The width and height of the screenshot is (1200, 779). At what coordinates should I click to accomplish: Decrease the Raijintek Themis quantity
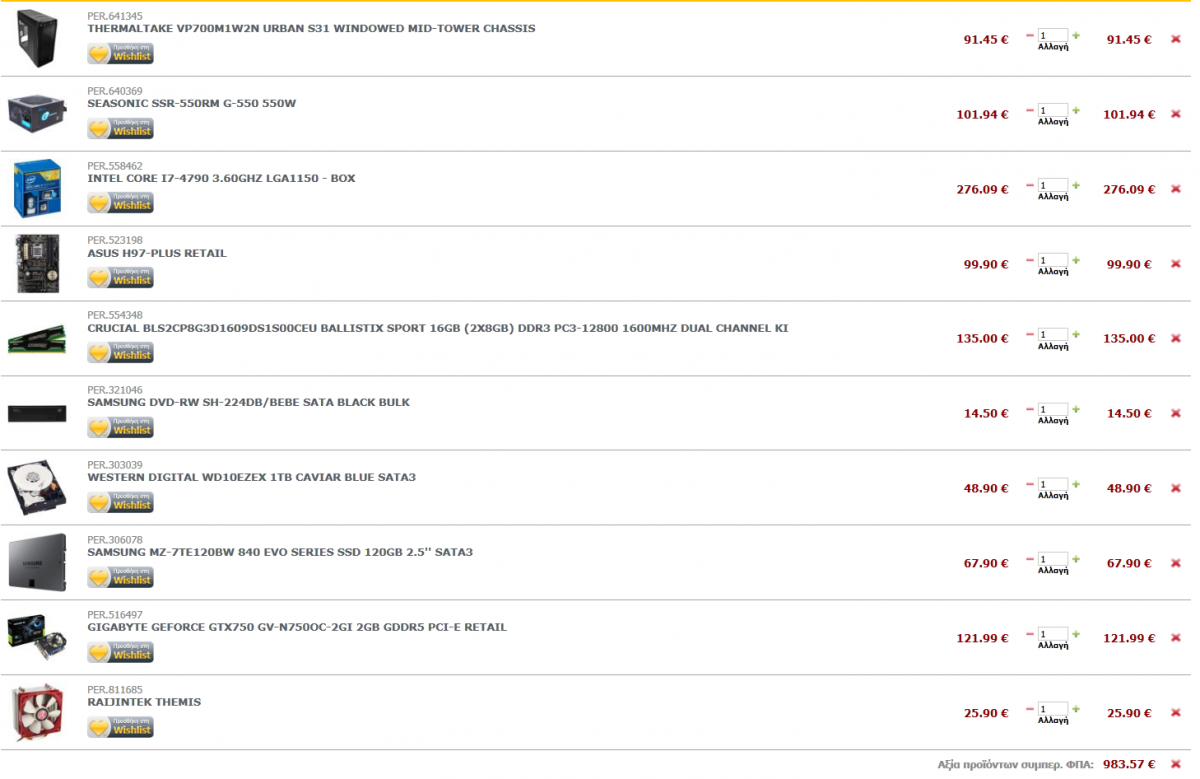pos(1030,710)
